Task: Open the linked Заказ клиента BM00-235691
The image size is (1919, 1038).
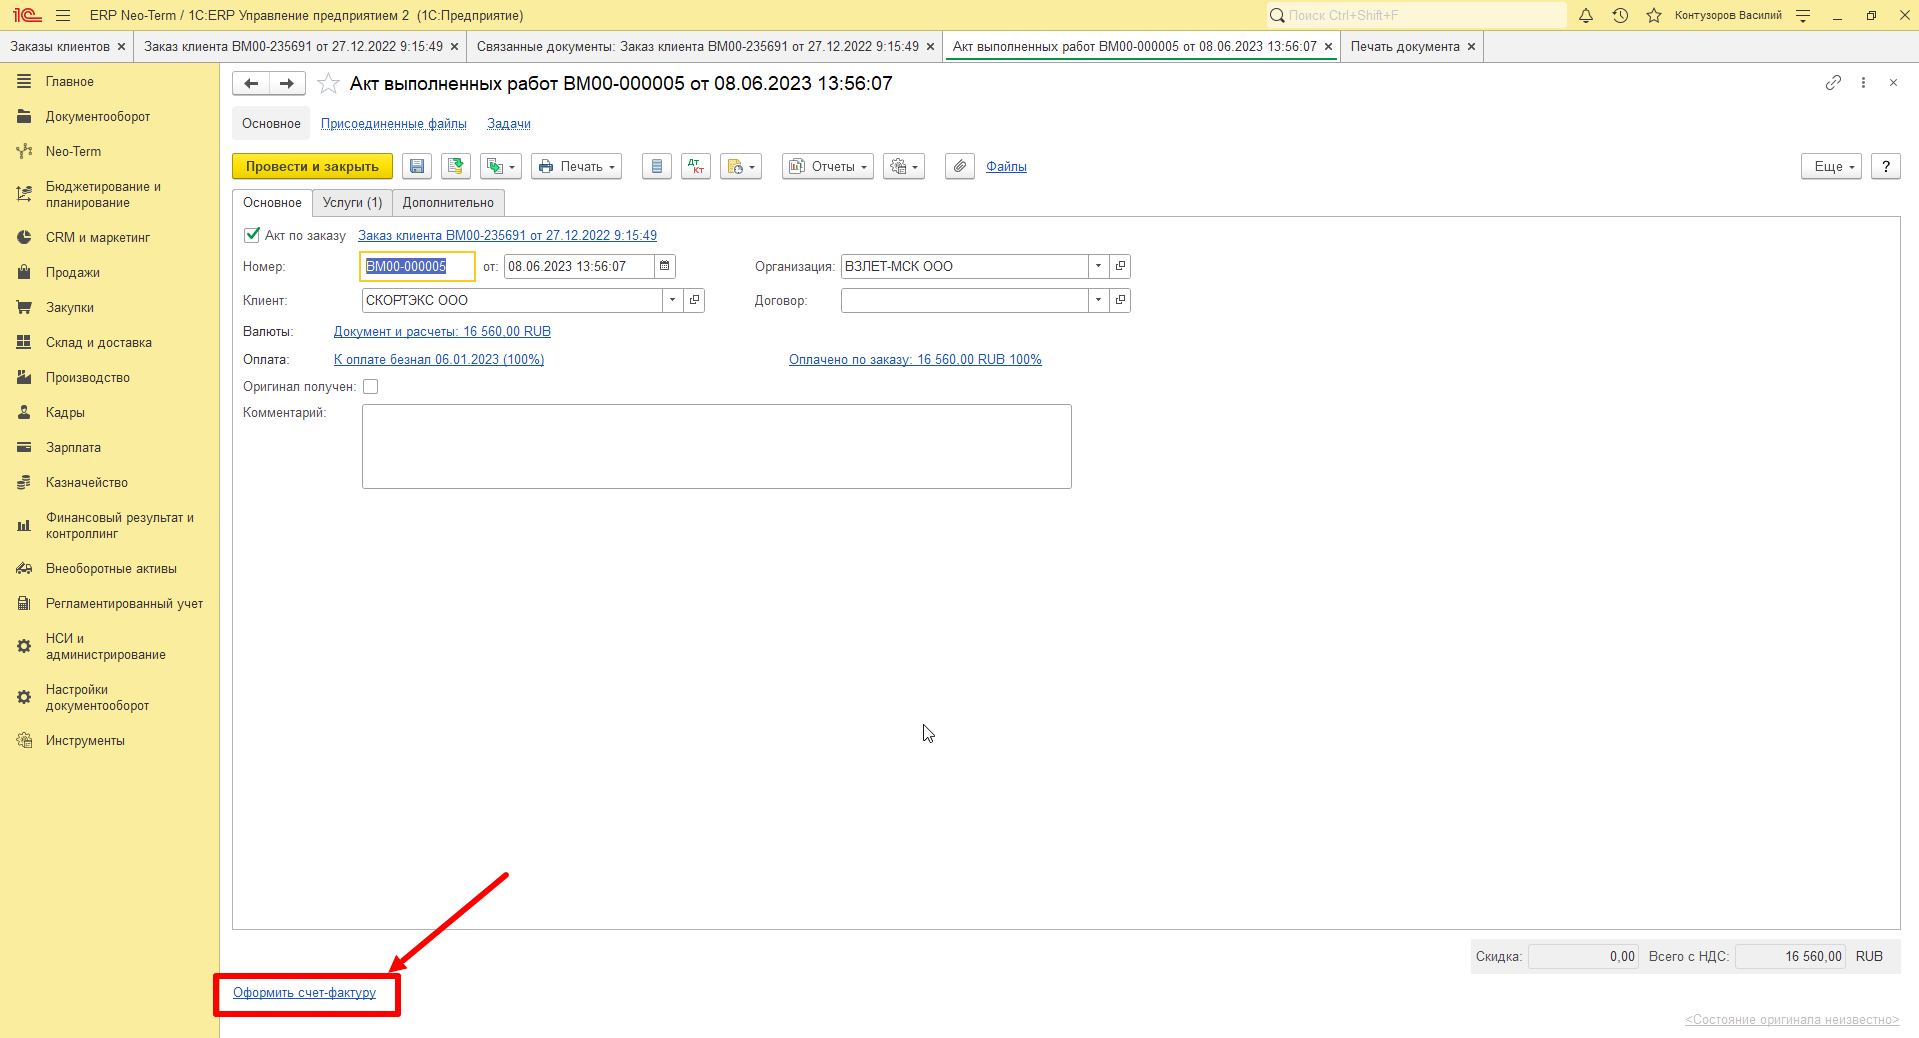Action: pos(507,236)
